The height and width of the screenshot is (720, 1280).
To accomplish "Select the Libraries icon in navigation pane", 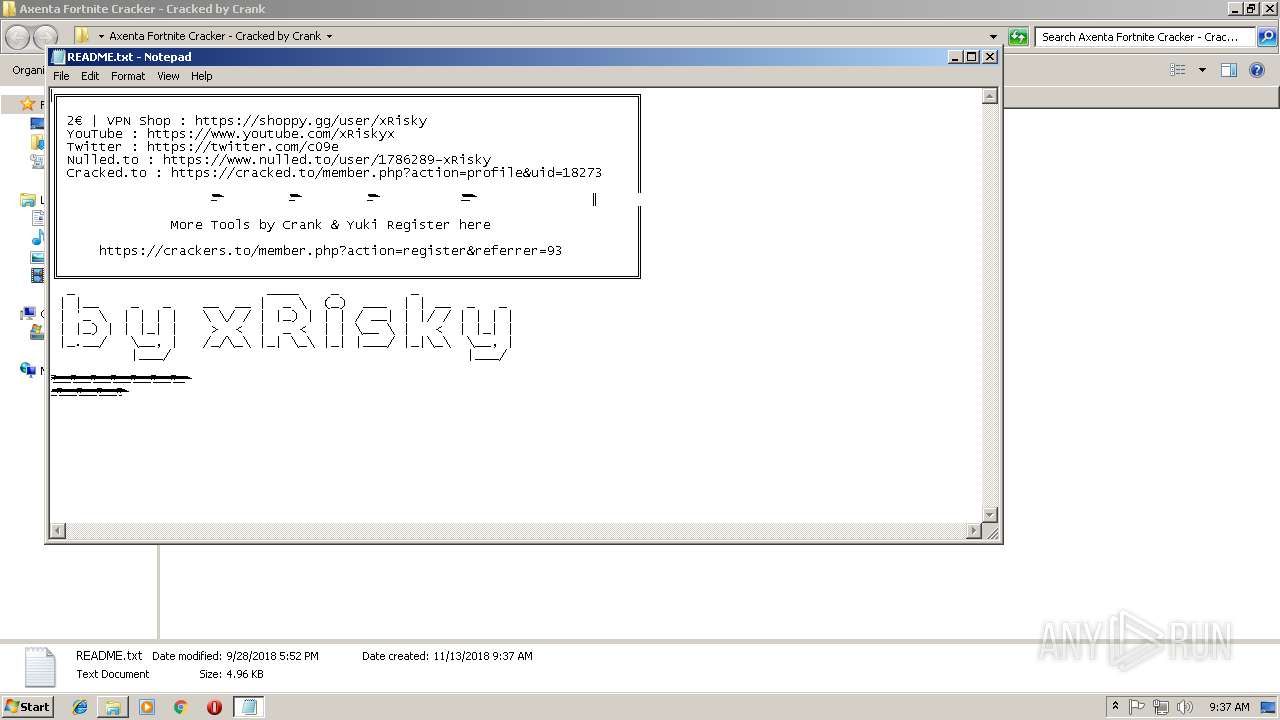I will 28,200.
